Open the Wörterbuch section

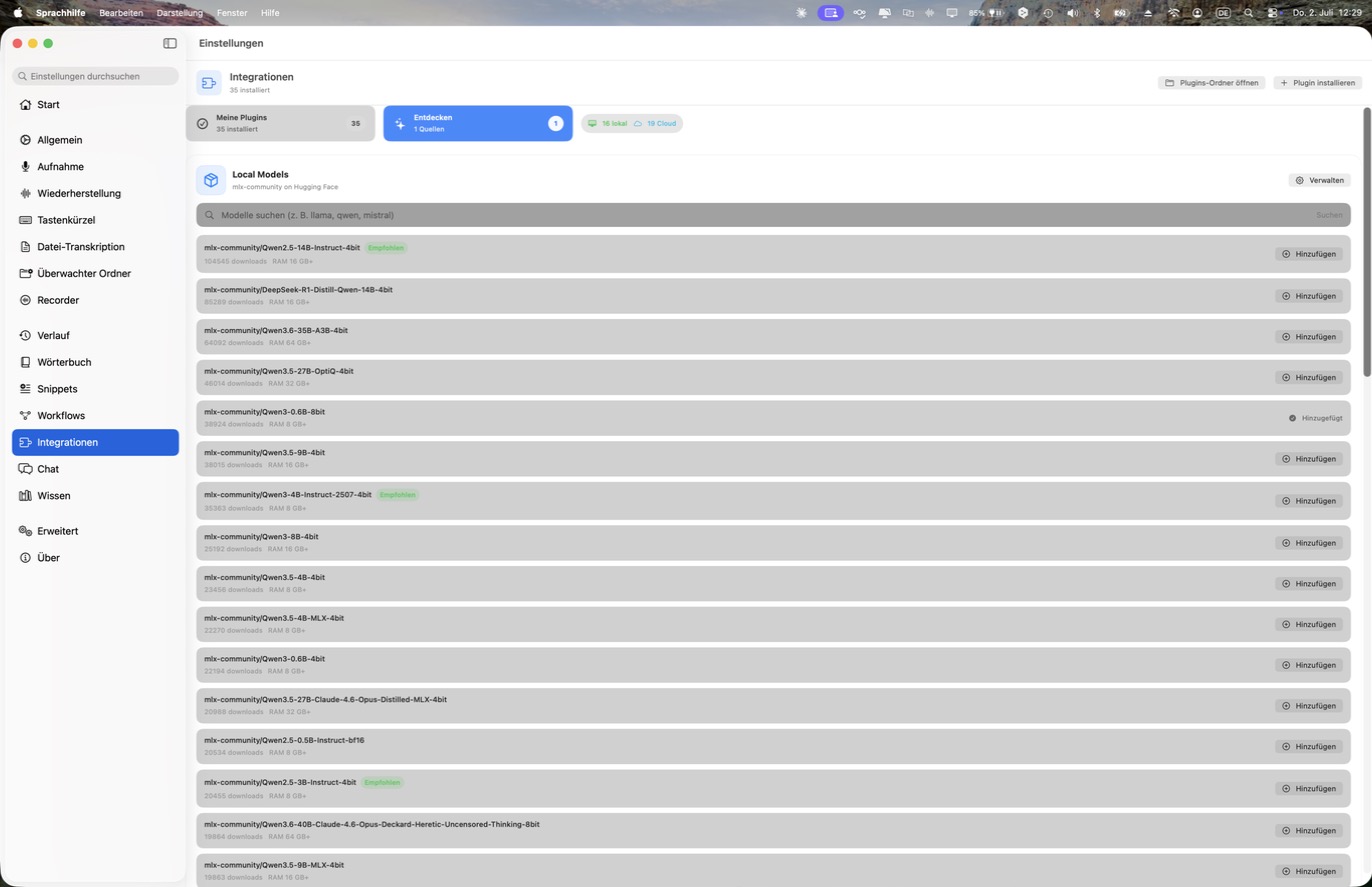tap(95, 362)
